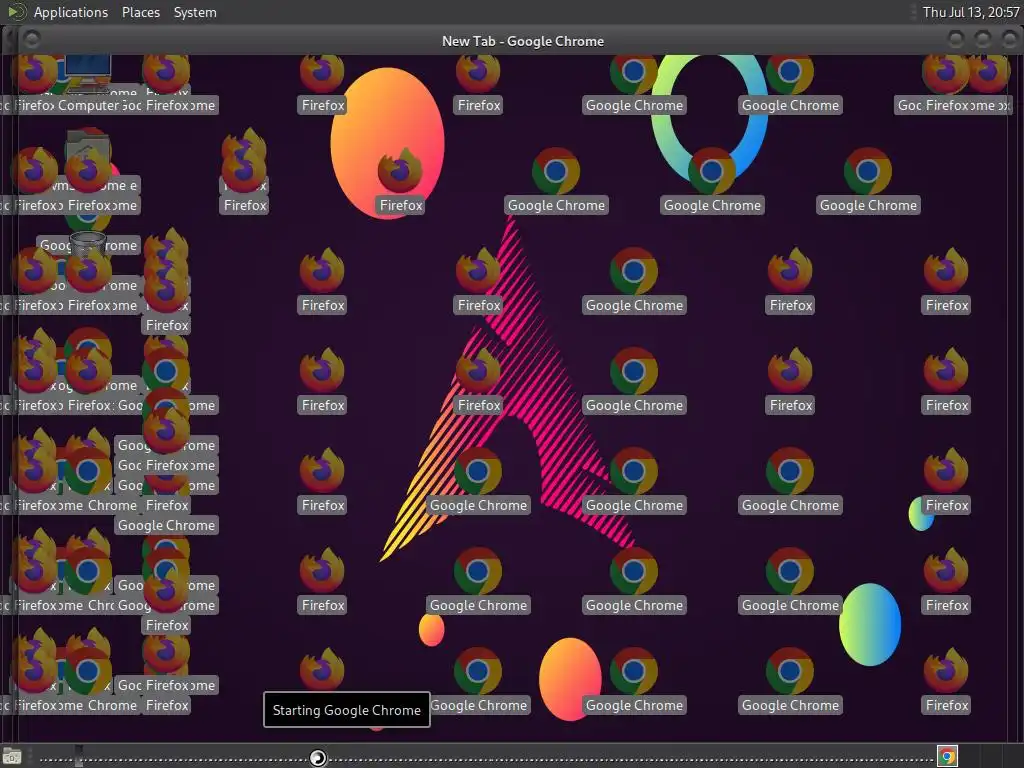Select Firefox icon nearest the Arch logo's top point
The image size is (1024, 768).
(x=478, y=271)
